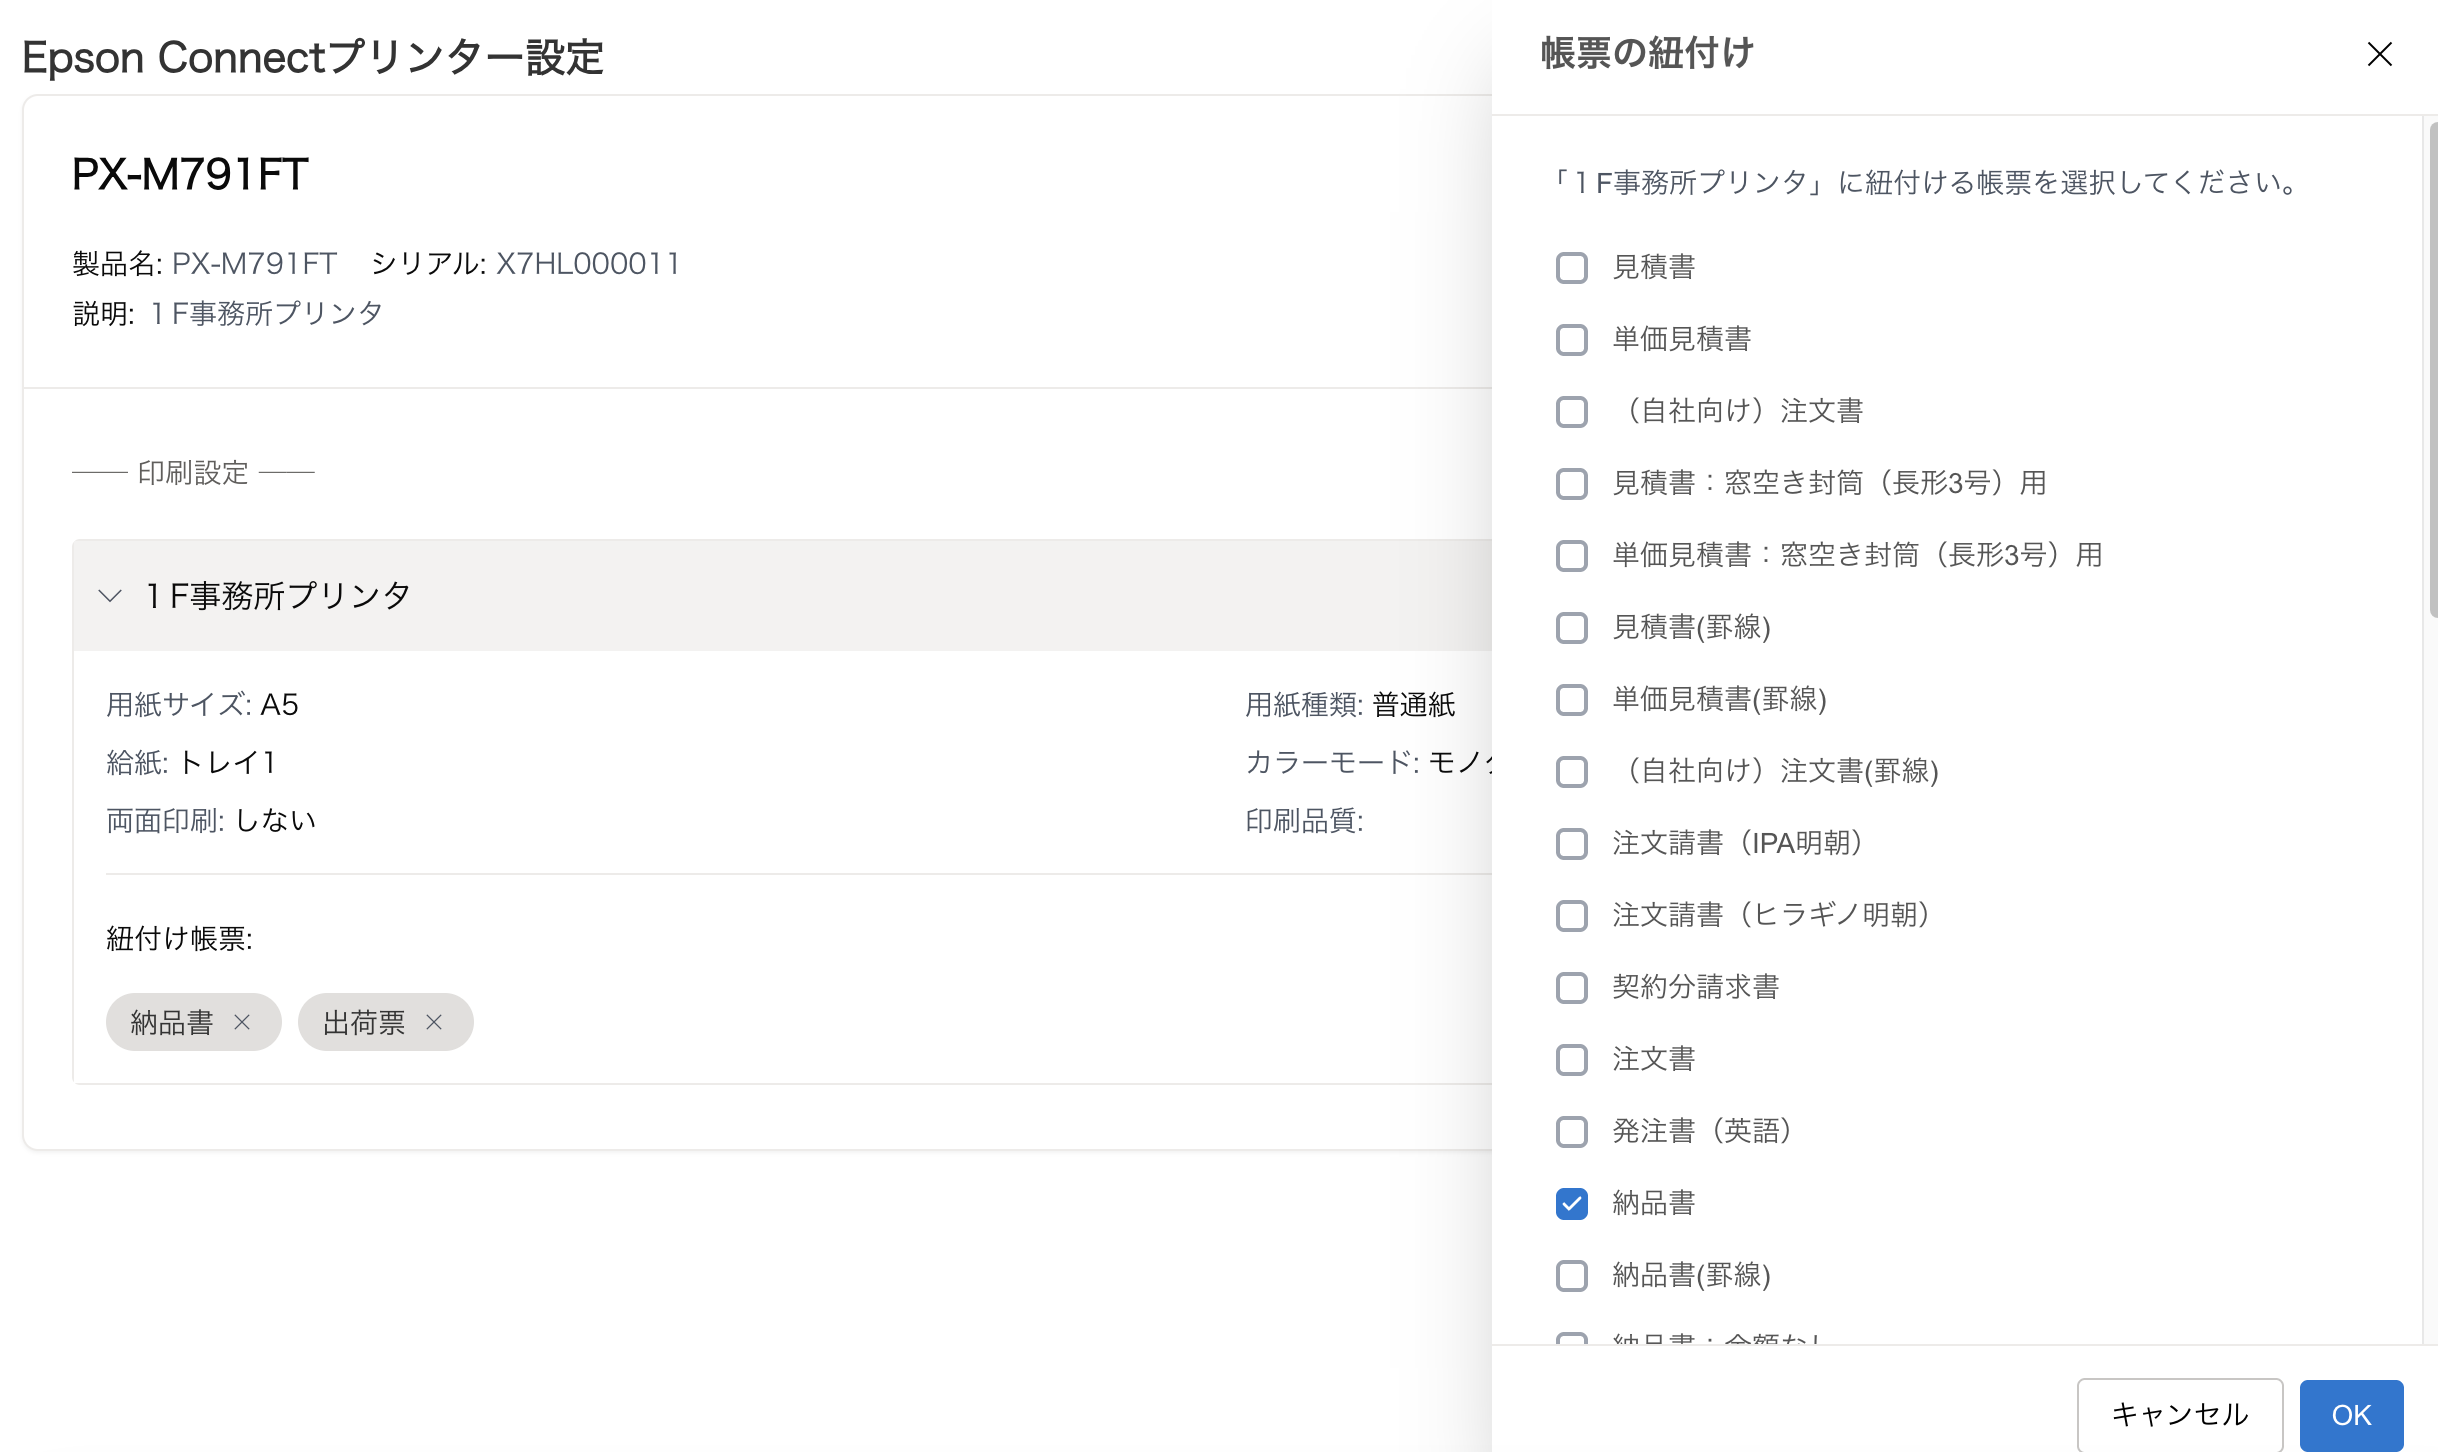Select 見積書：窓空き封筒（長形3号）用 checkbox

(1572, 484)
